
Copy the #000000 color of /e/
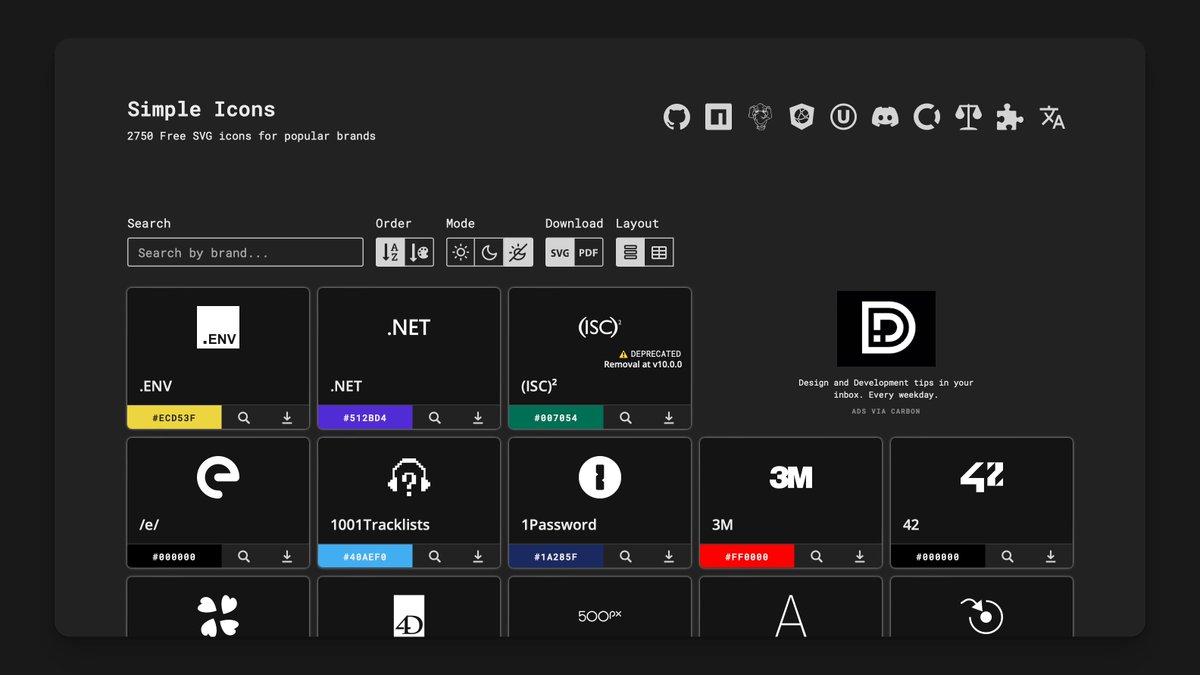click(175, 557)
